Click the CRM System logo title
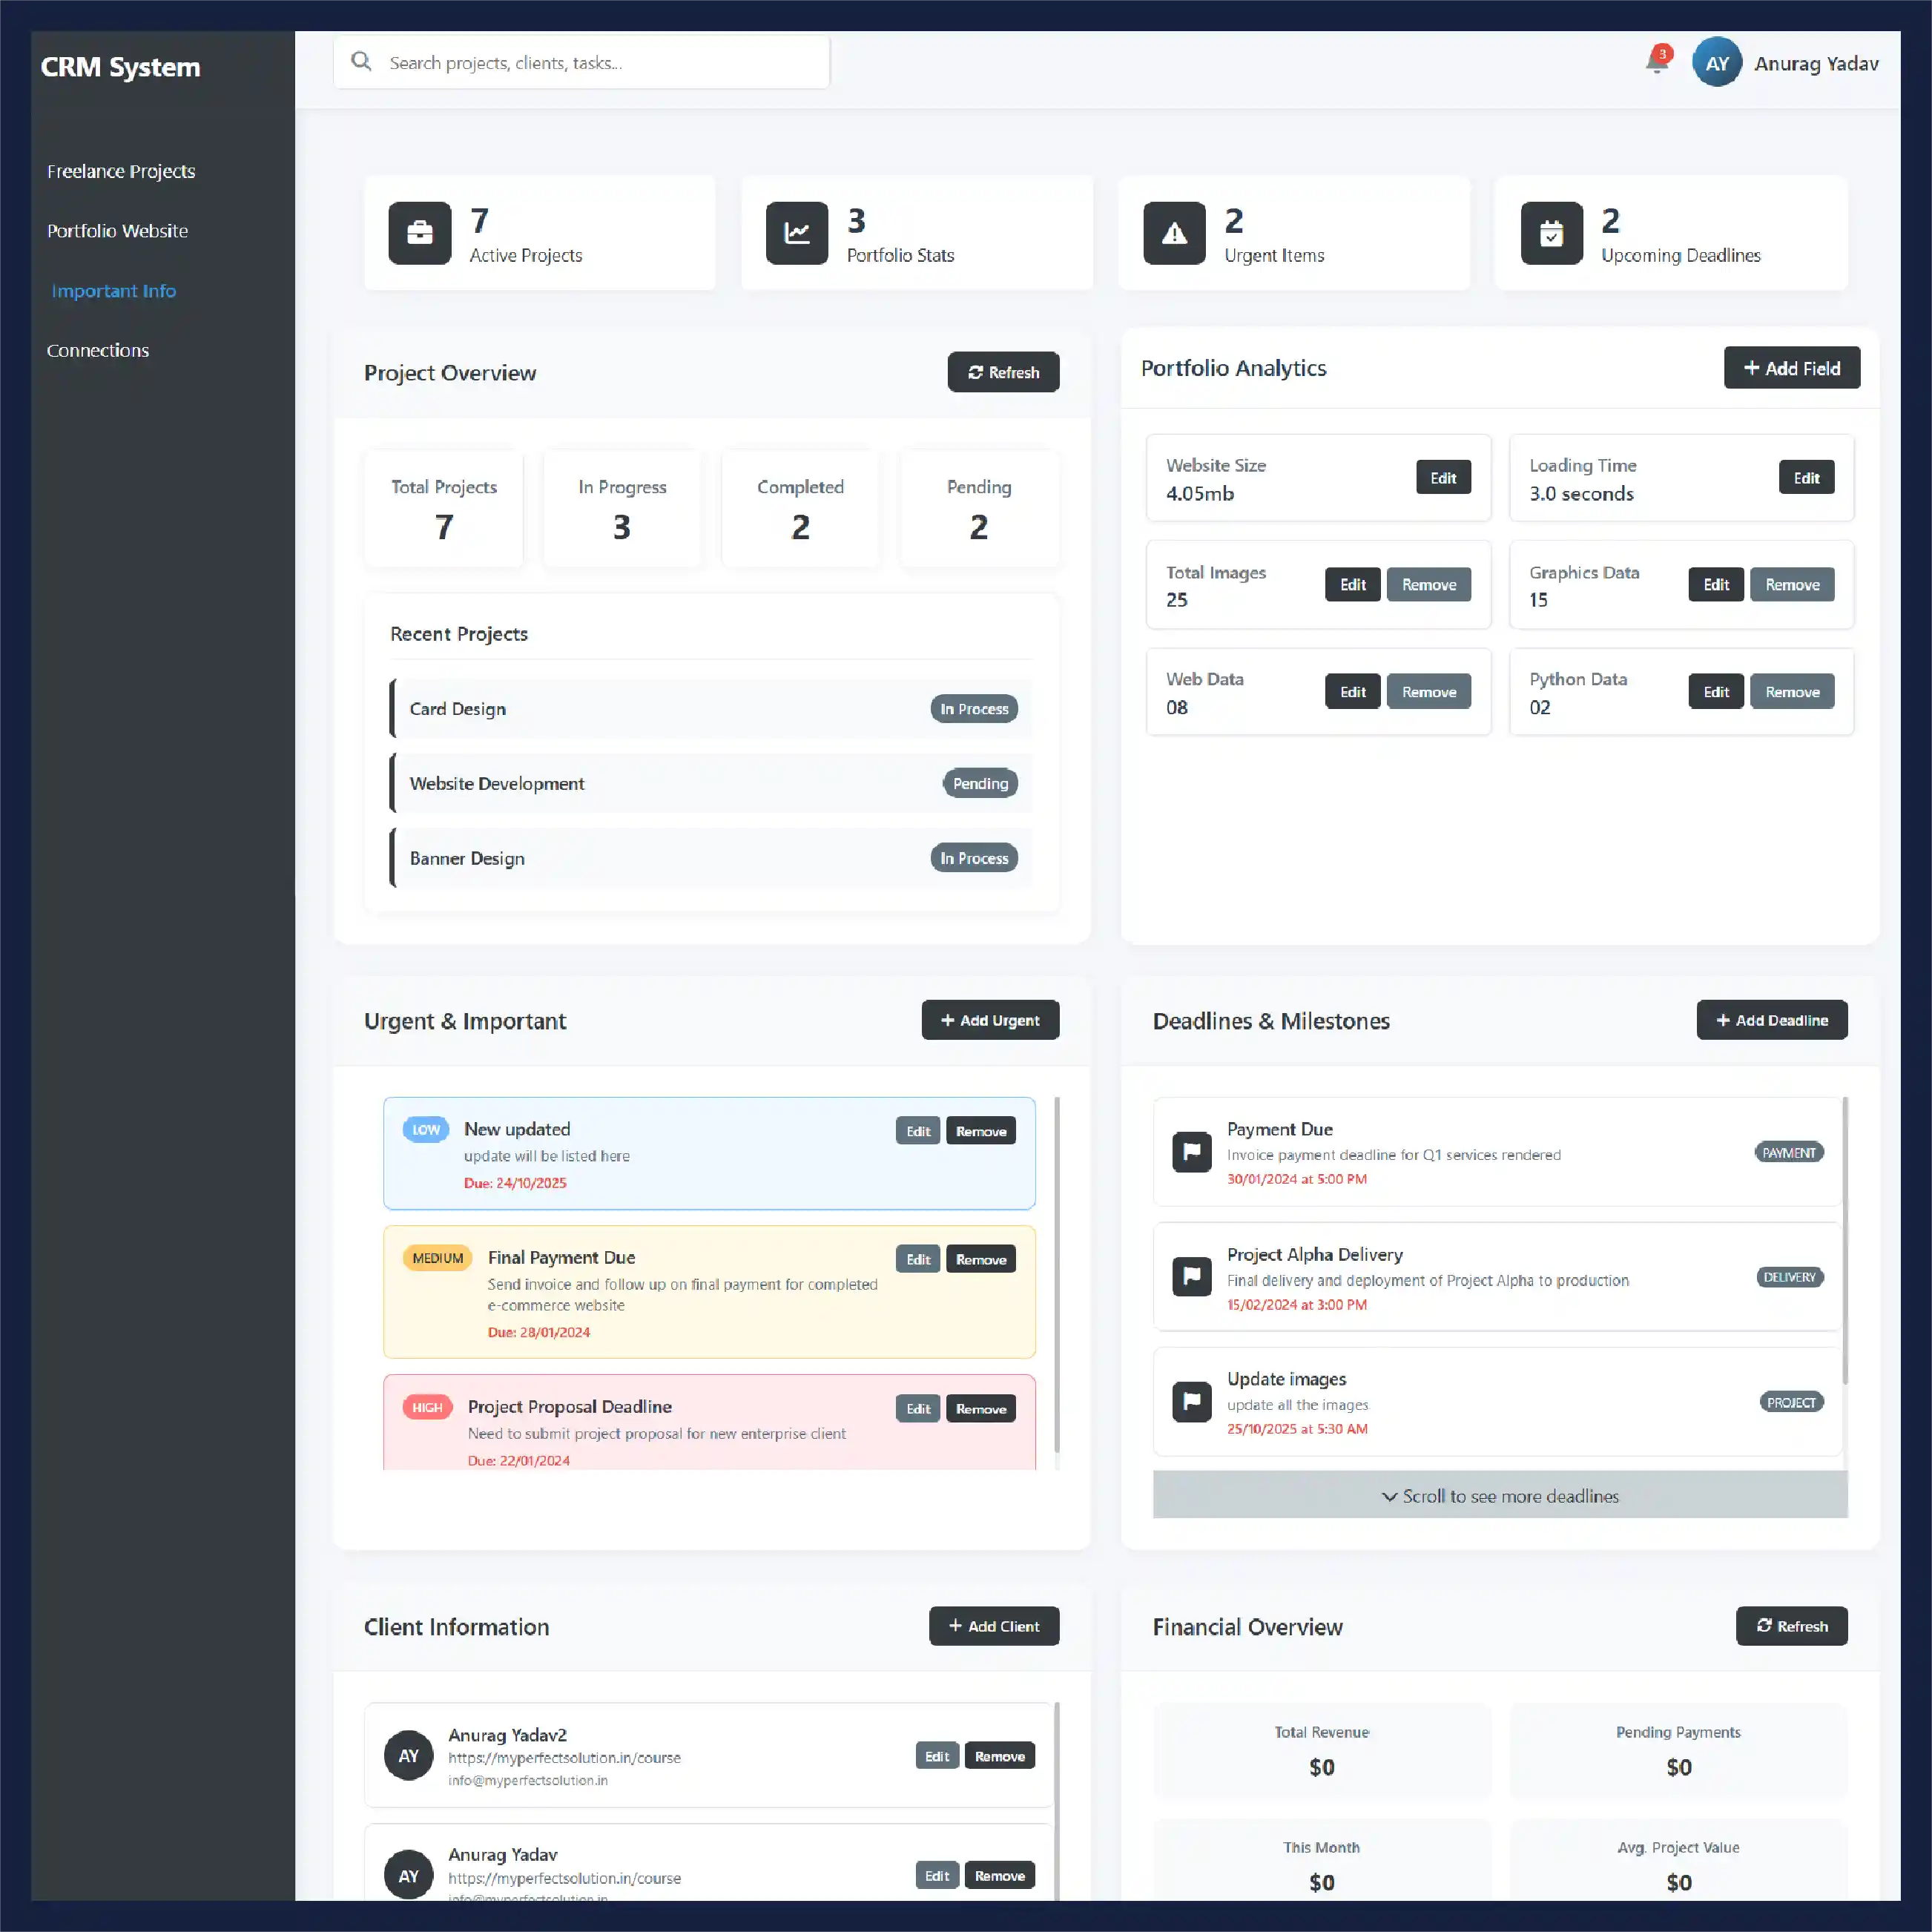This screenshot has width=1932, height=1932. pos(120,67)
